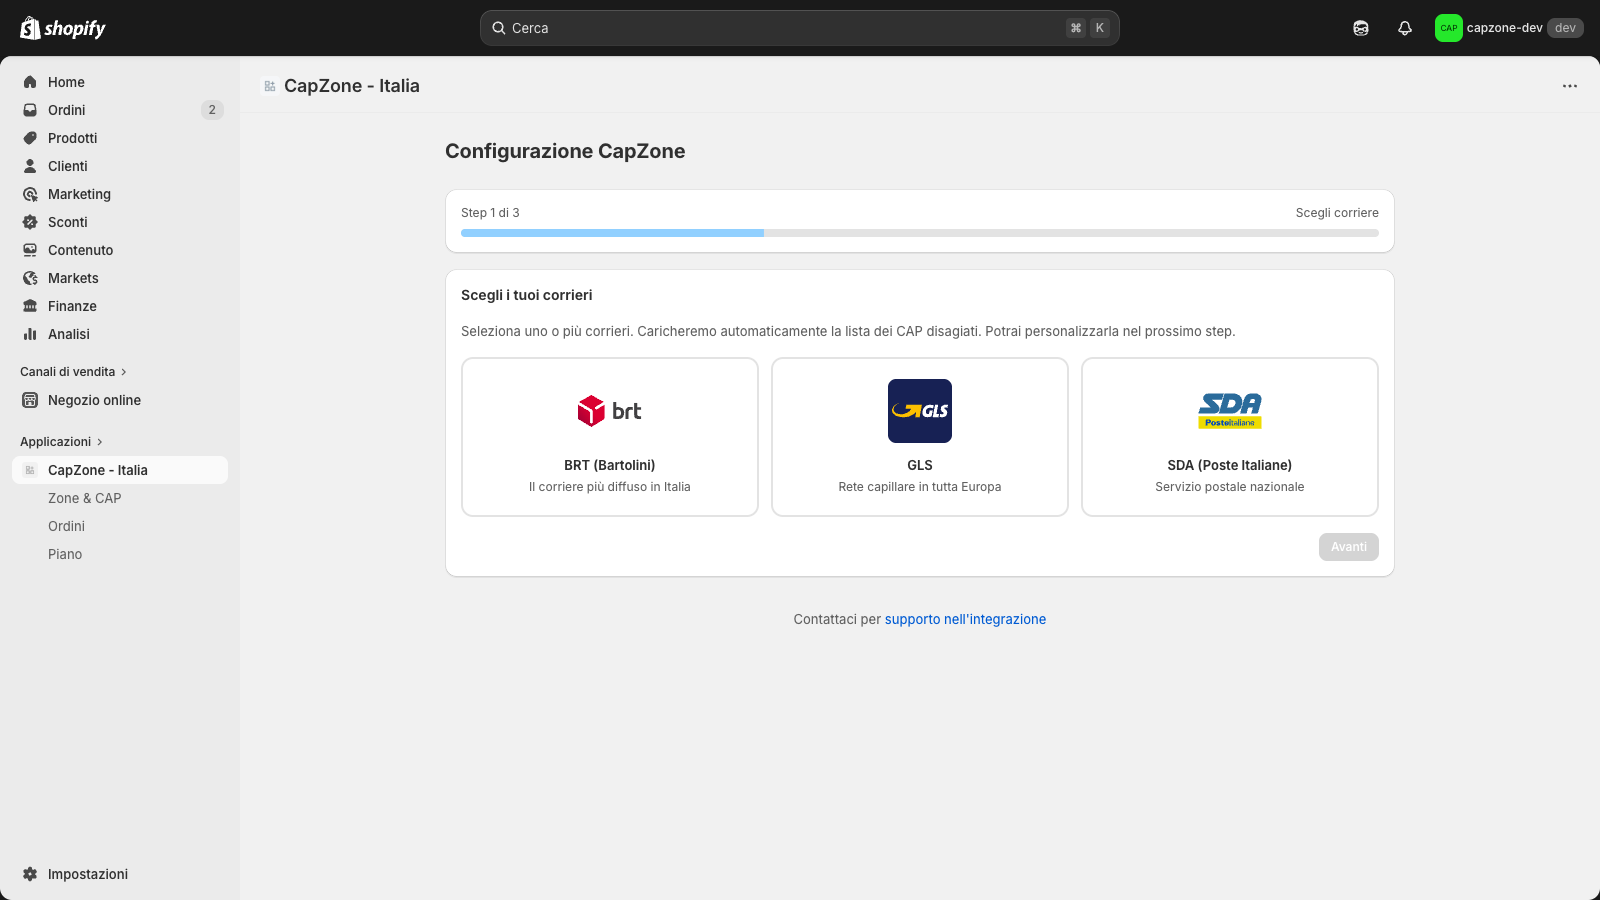Select the GLS courier card
The width and height of the screenshot is (1600, 900).
click(920, 437)
